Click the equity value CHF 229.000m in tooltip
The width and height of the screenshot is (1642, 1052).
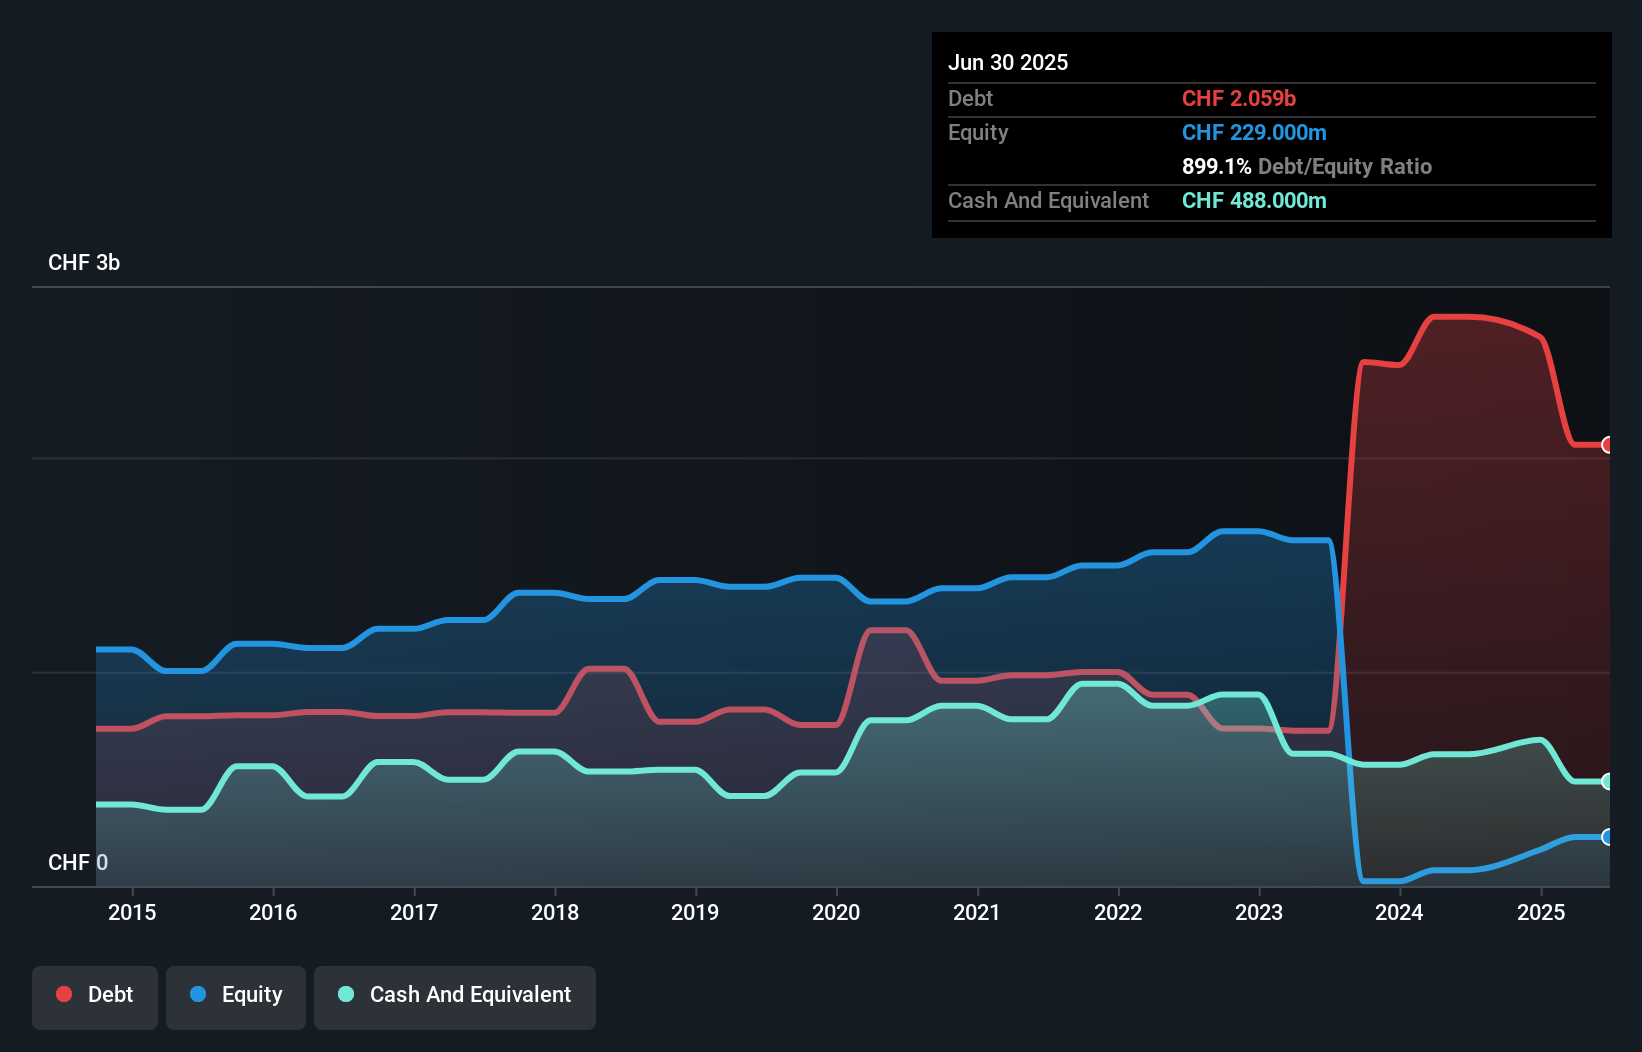(1254, 132)
